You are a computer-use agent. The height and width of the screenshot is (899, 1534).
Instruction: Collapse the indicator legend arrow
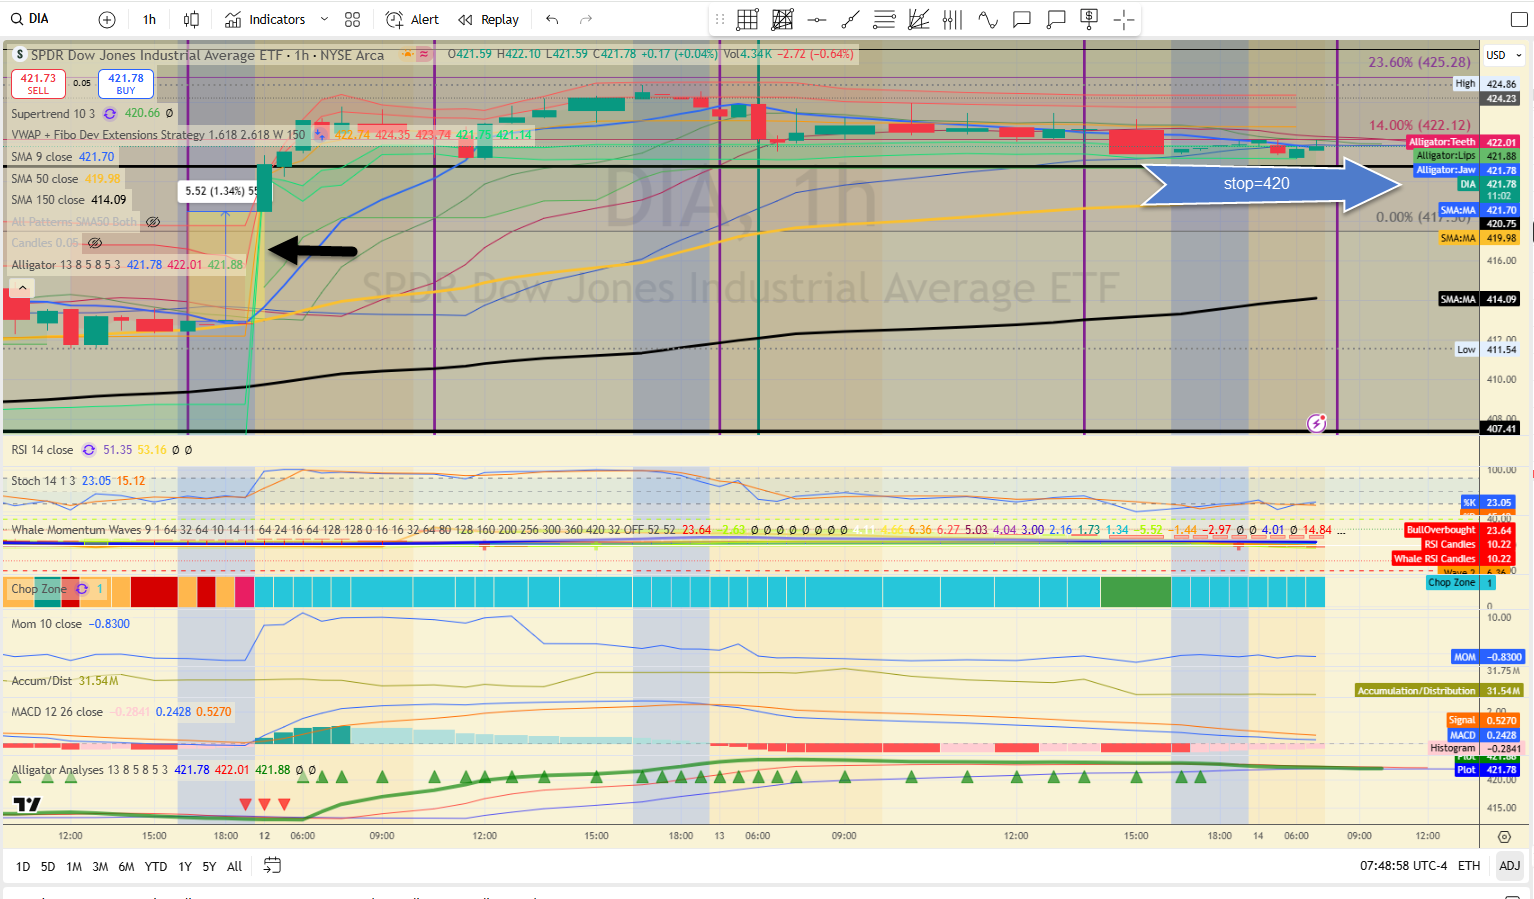pyautogui.click(x=20, y=288)
